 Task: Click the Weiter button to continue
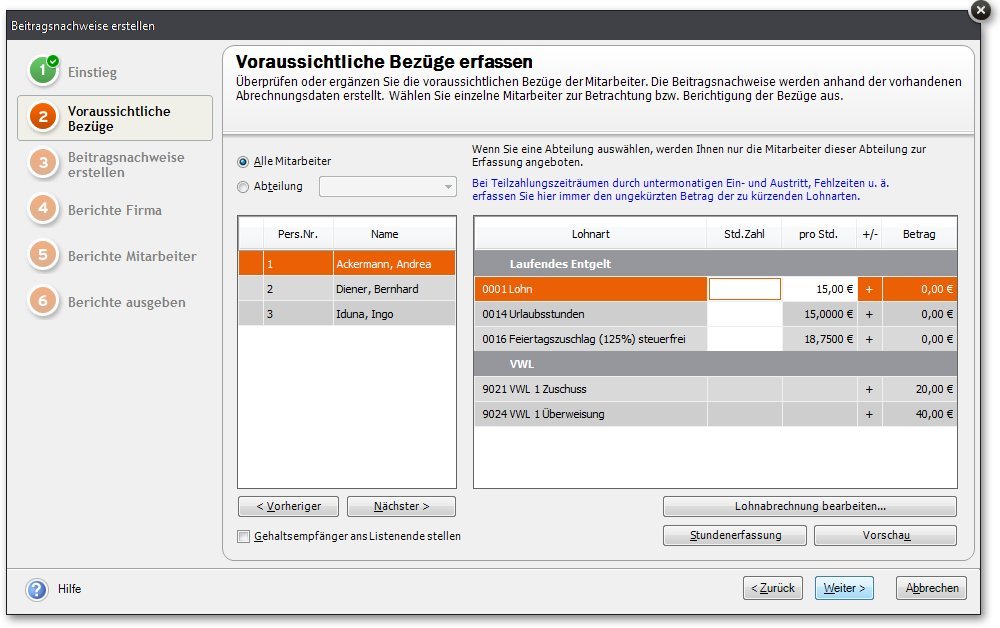click(x=845, y=588)
